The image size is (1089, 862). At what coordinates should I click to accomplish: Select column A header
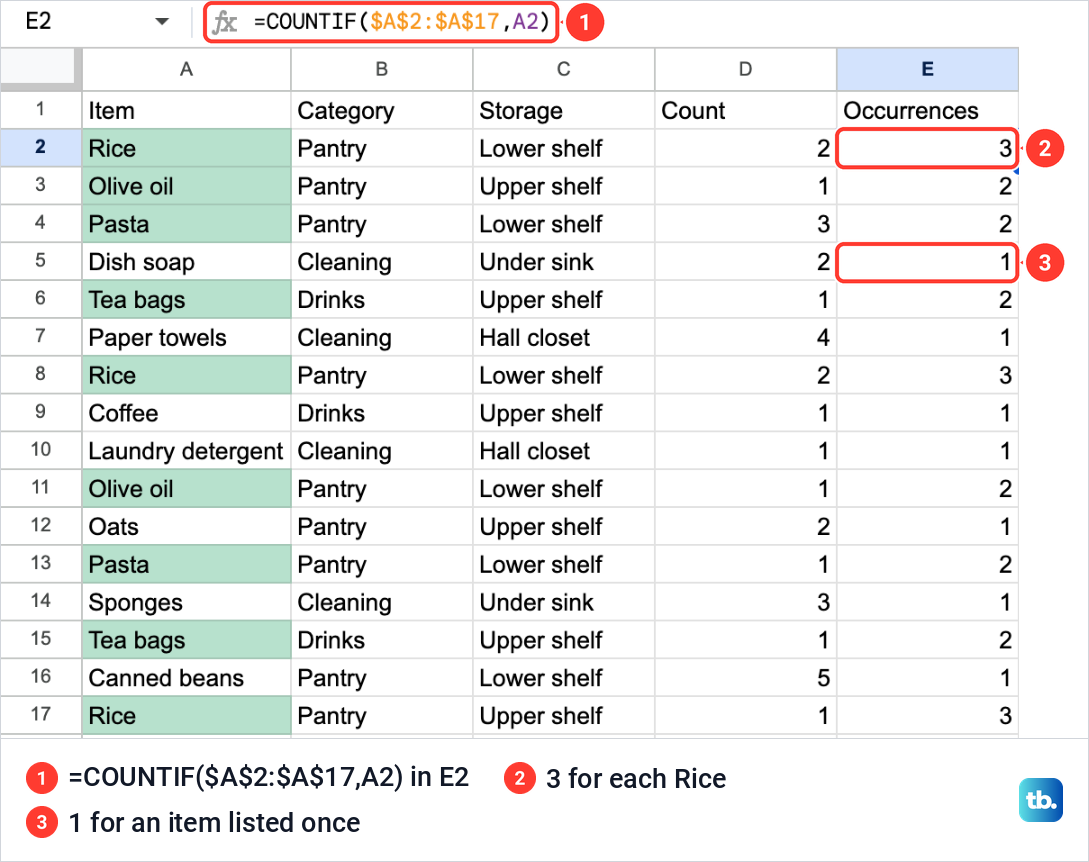186,69
